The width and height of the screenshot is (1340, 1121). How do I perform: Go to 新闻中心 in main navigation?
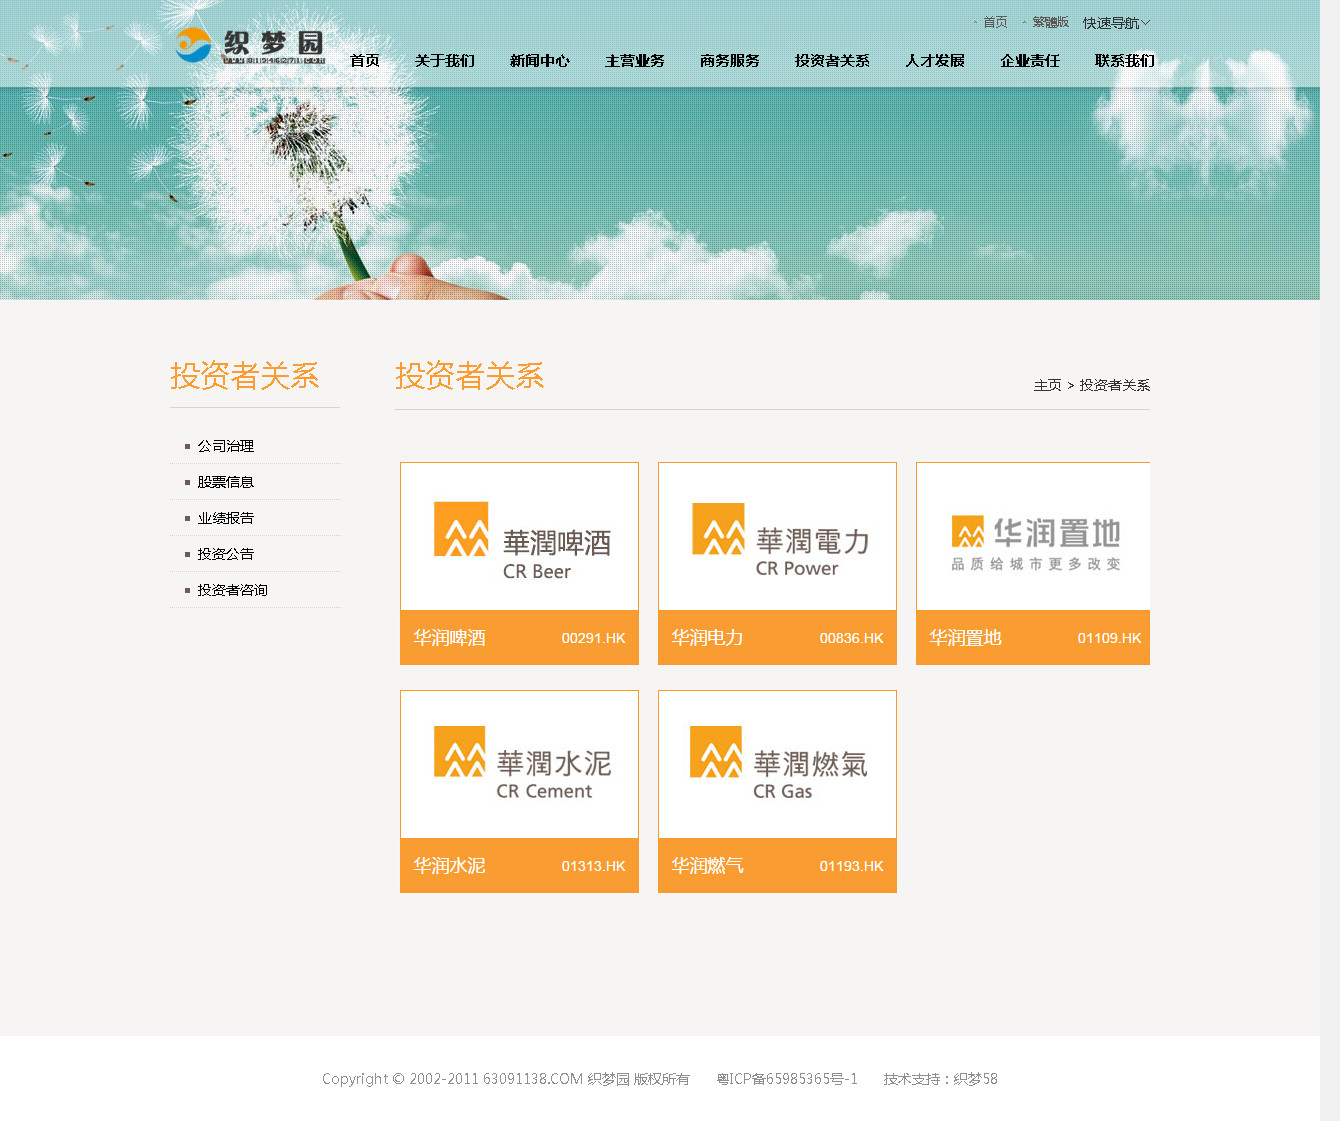tap(540, 61)
